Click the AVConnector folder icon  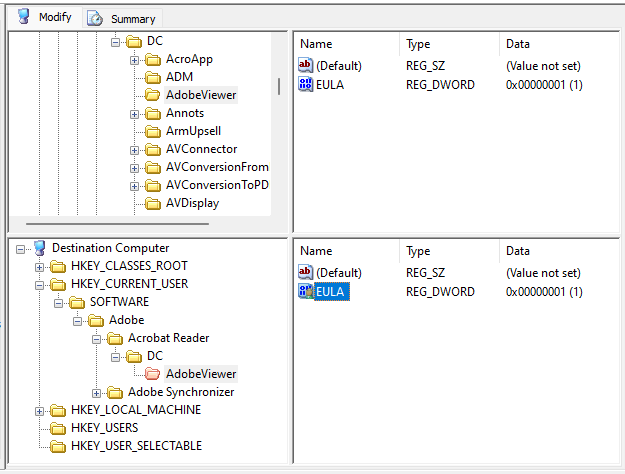point(153,149)
